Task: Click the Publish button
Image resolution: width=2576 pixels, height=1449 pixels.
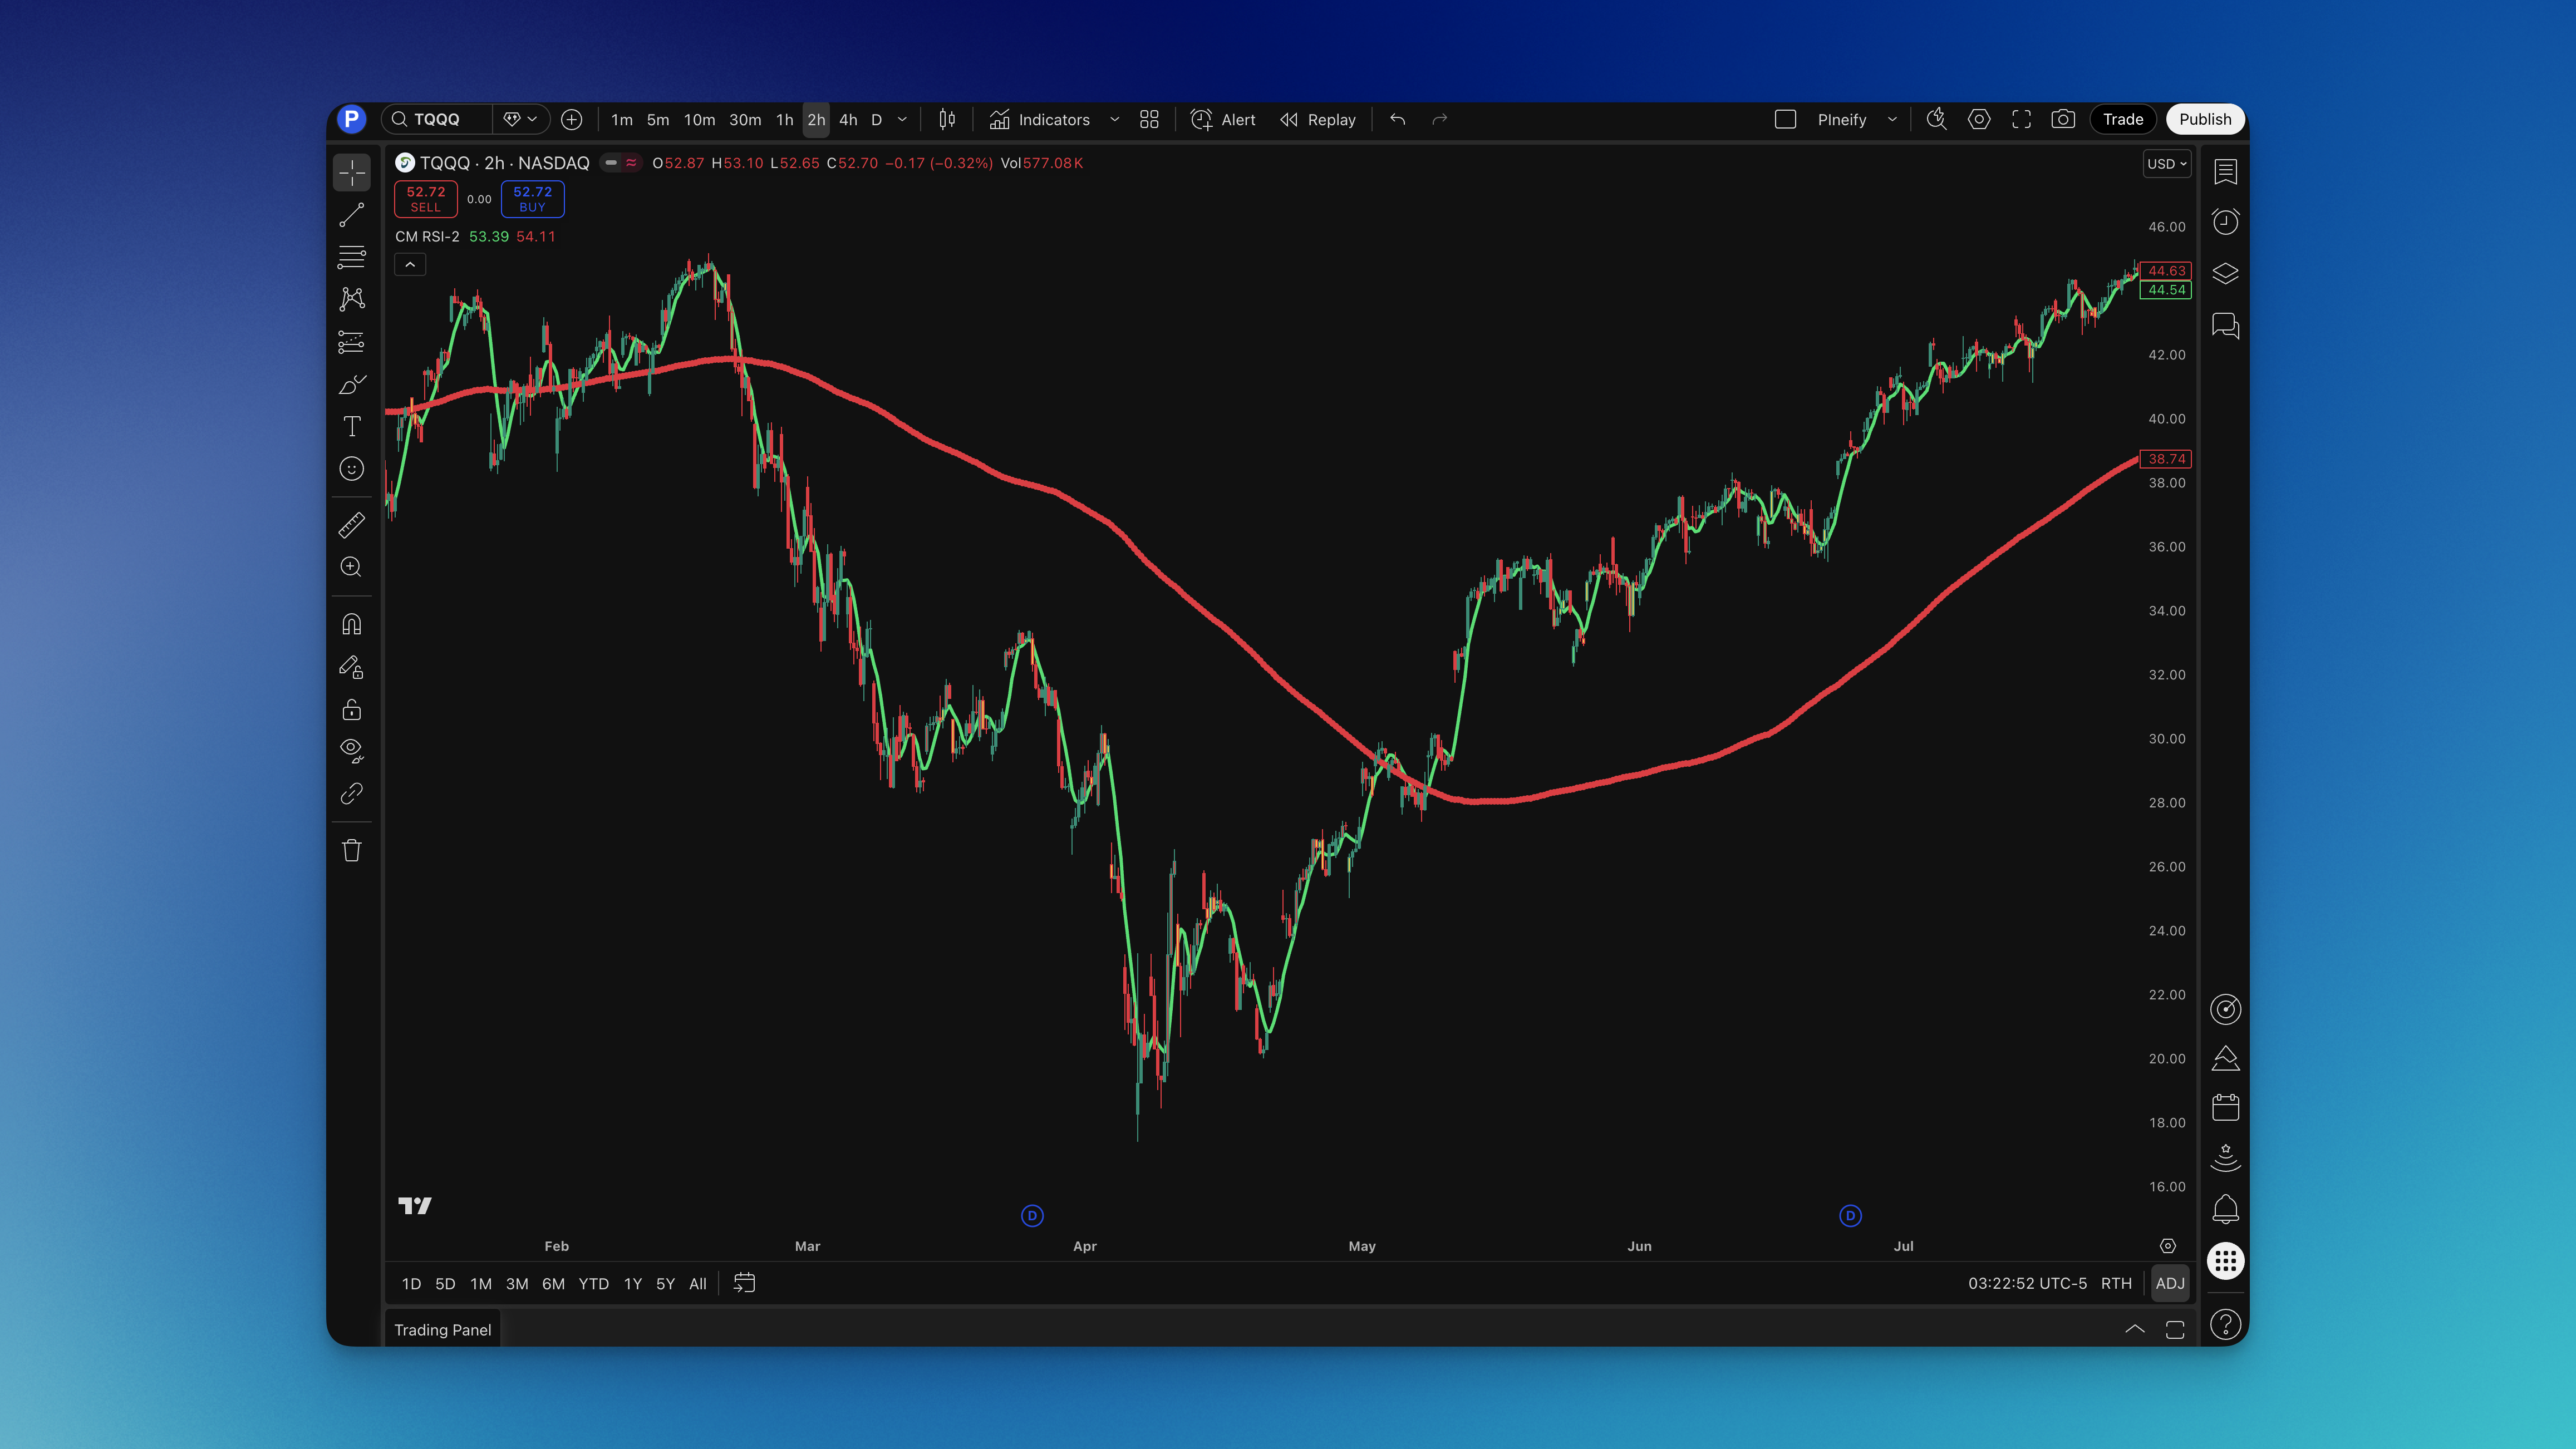Action: (x=2205, y=120)
